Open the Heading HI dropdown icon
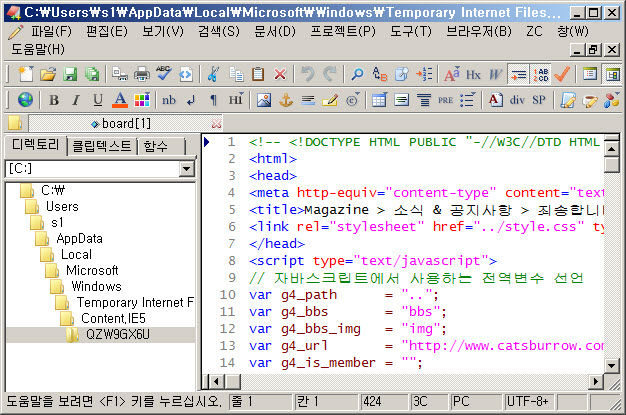 (236, 99)
